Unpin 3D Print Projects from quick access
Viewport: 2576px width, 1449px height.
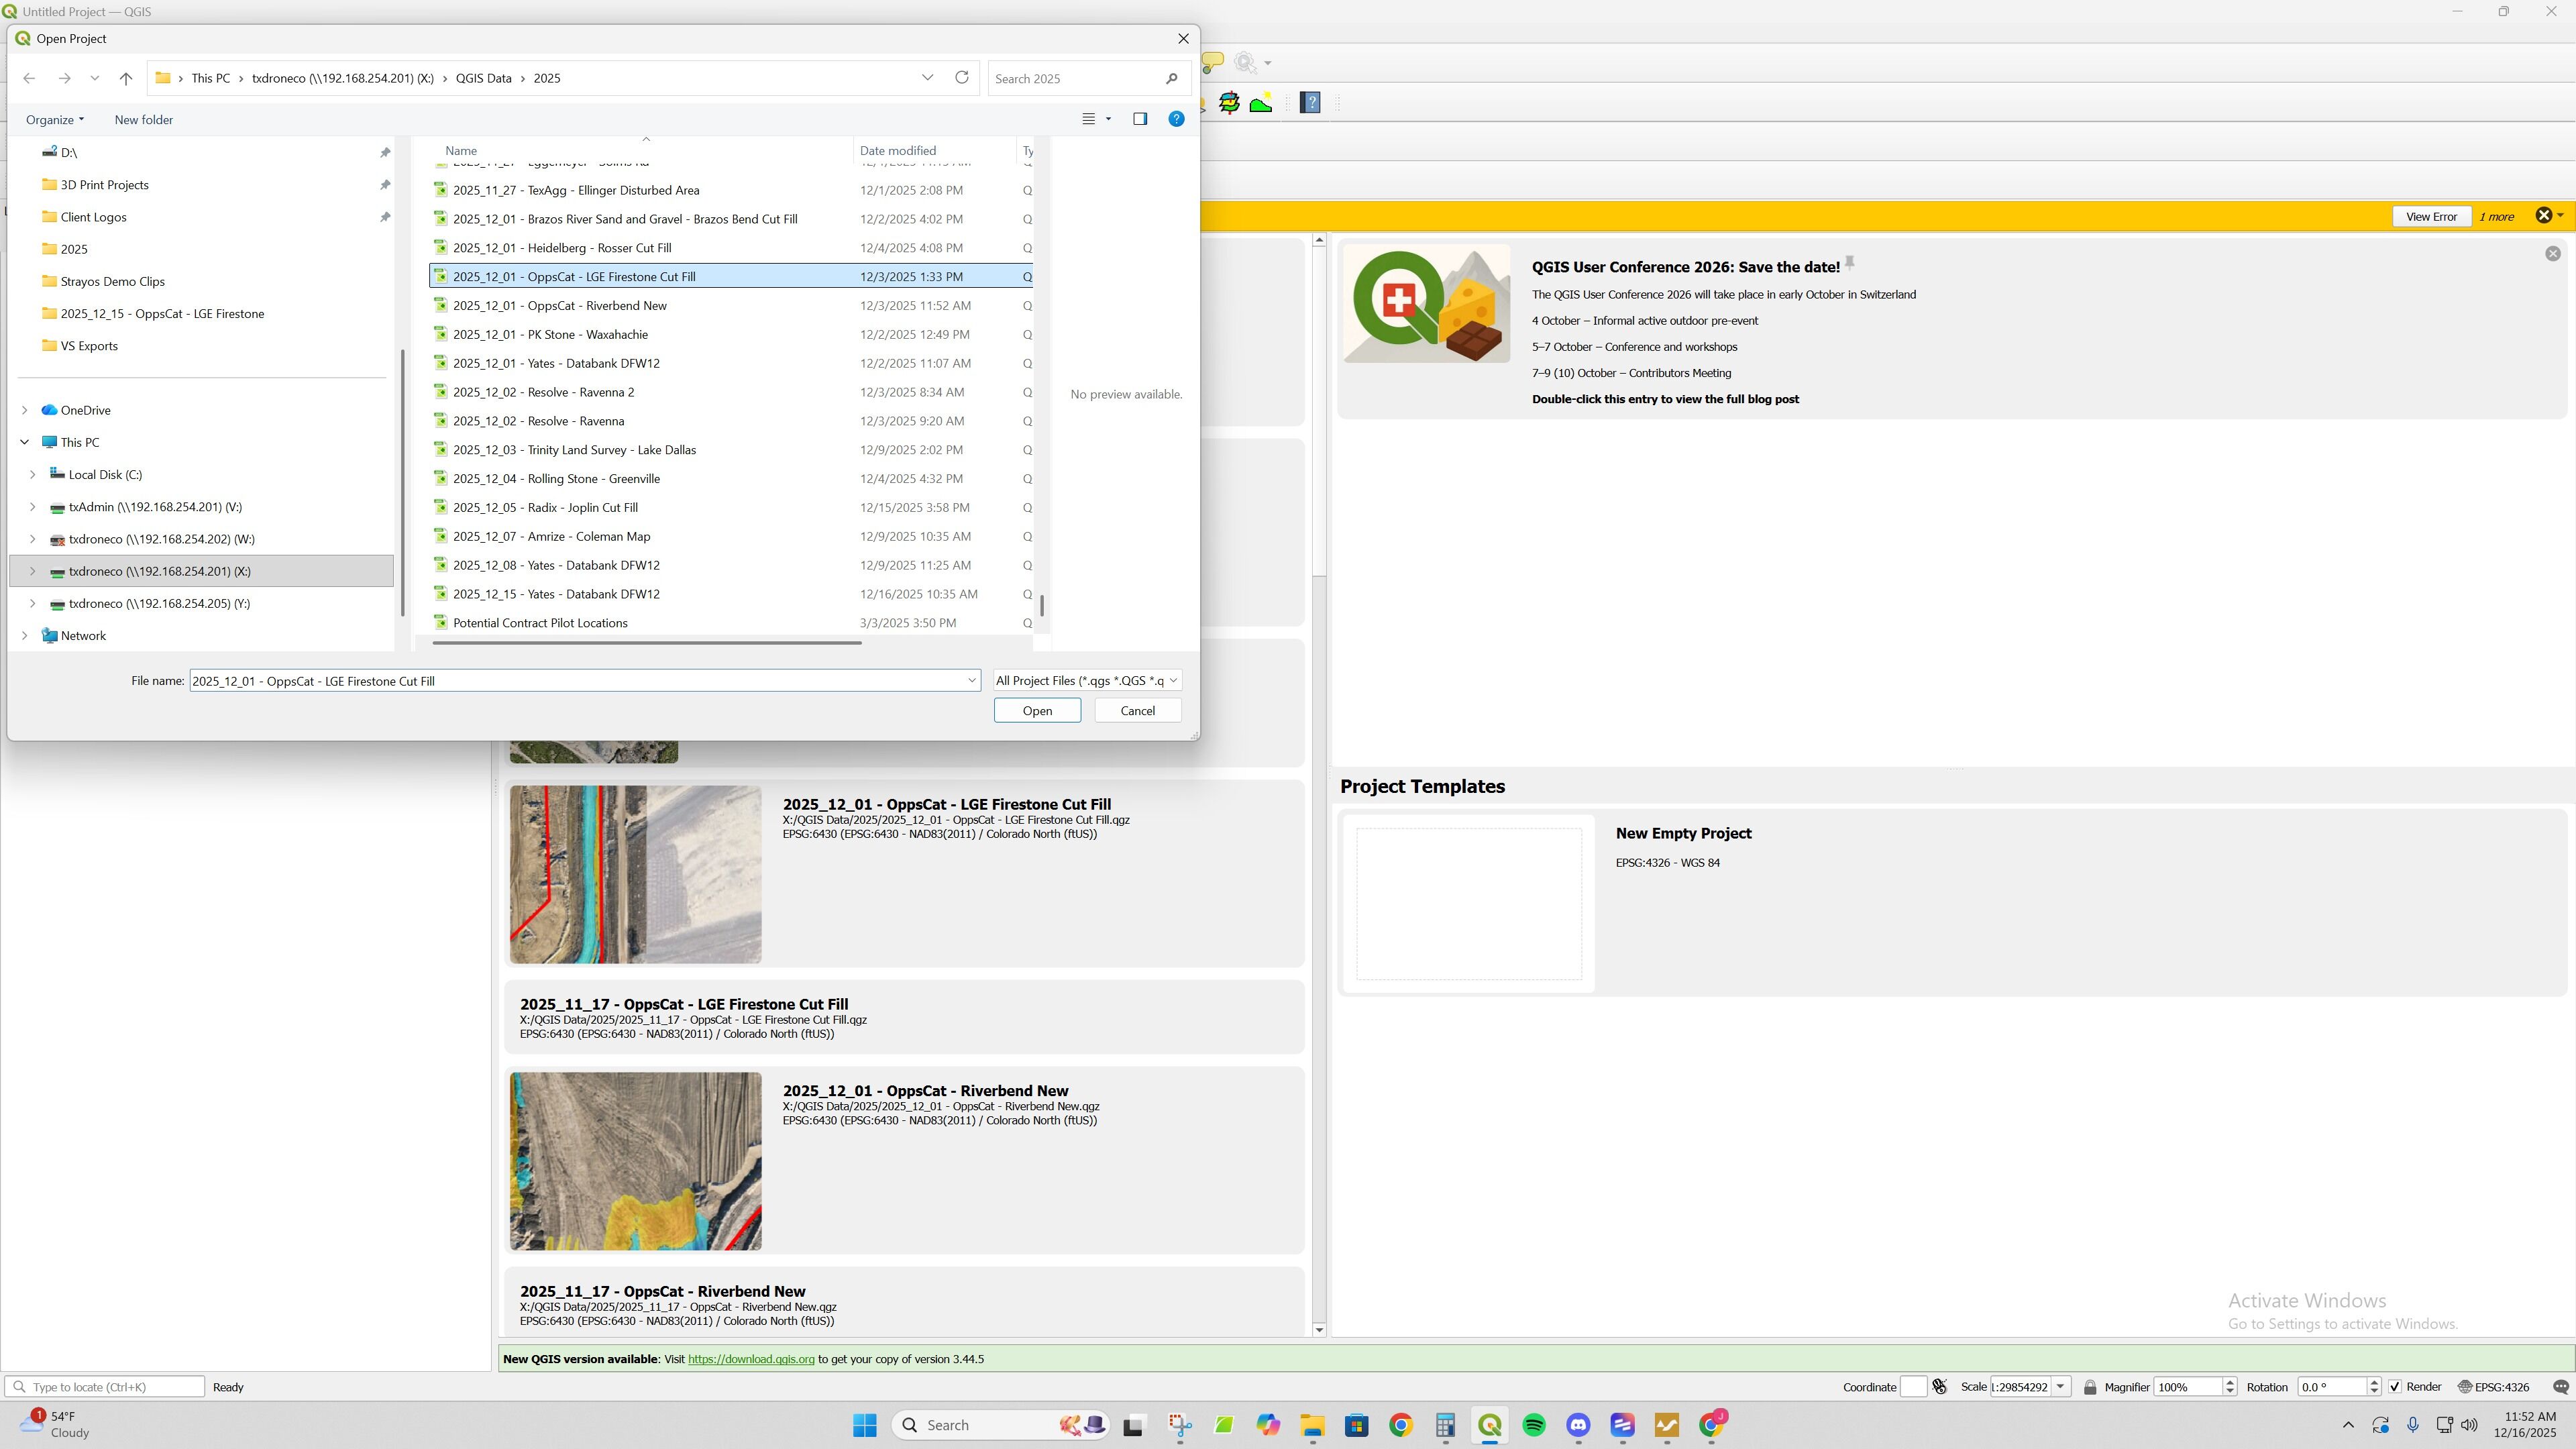[x=385, y=185]
